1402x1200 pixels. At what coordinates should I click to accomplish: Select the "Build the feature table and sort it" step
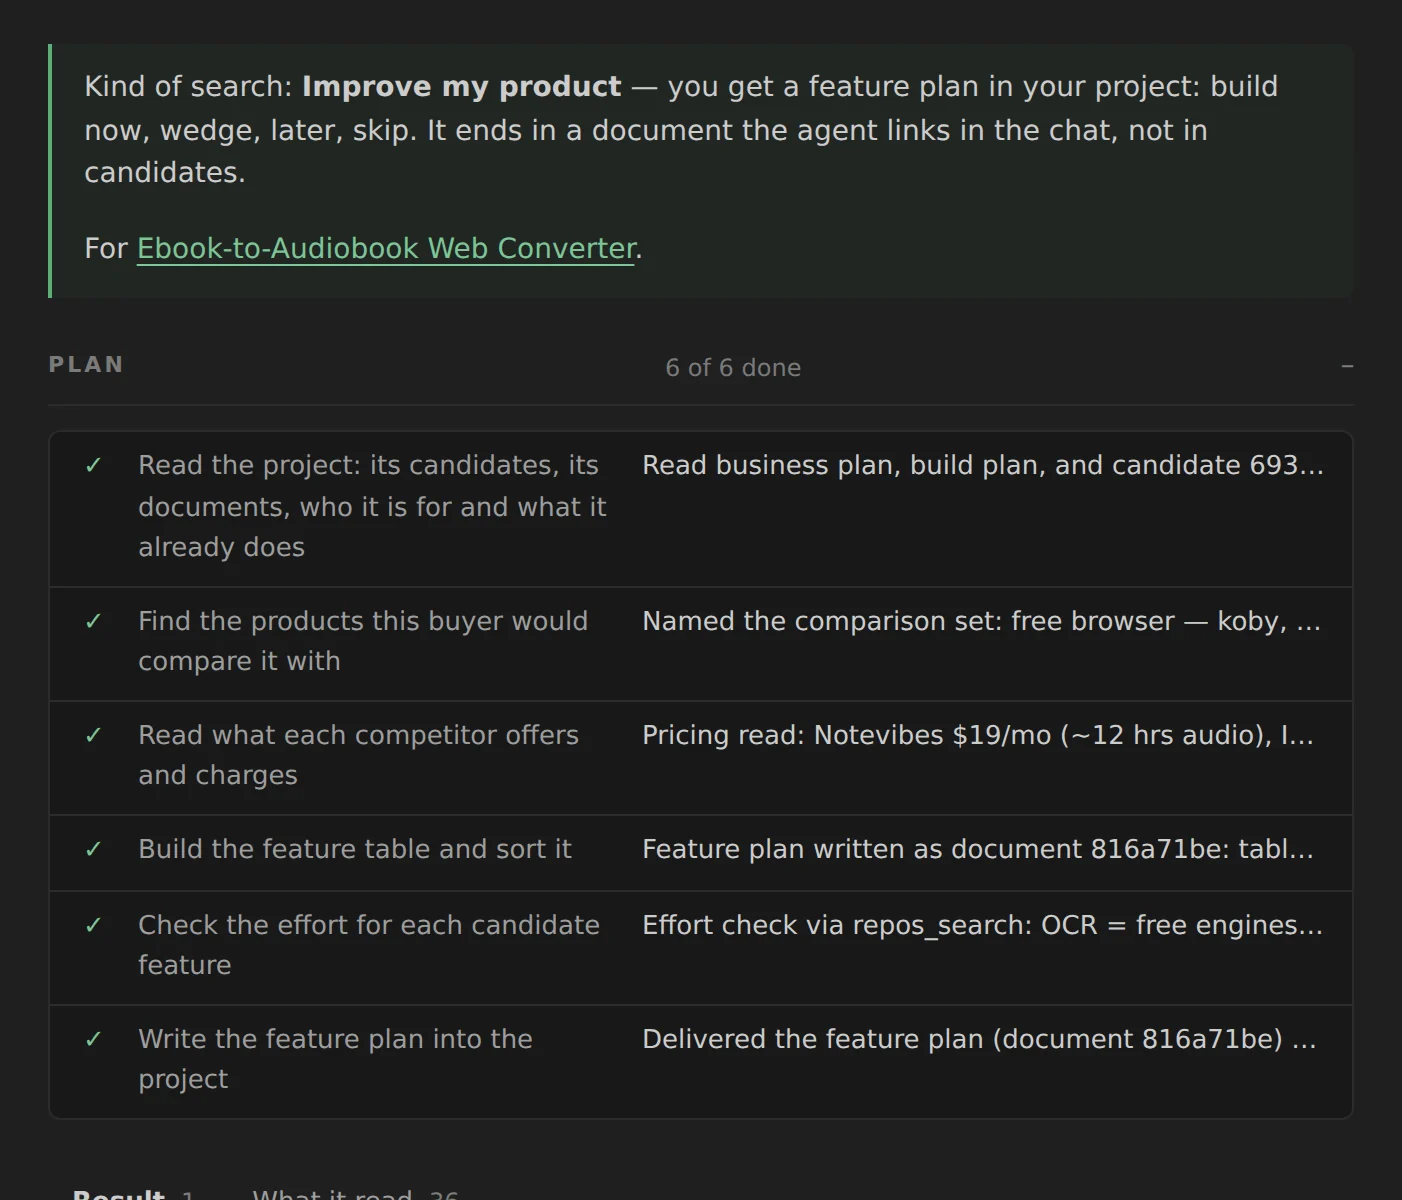(355, 849)
